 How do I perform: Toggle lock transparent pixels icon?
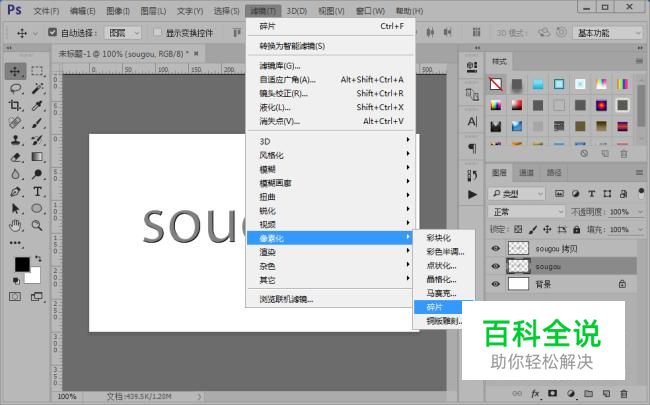pos(518,229)
